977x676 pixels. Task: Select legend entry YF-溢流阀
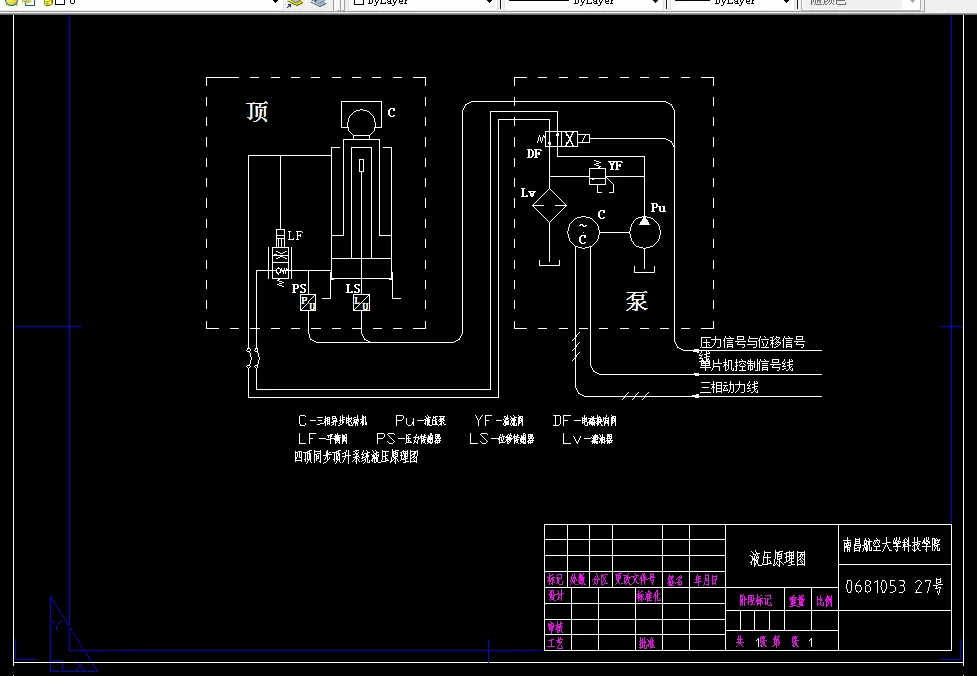point(499,421)
